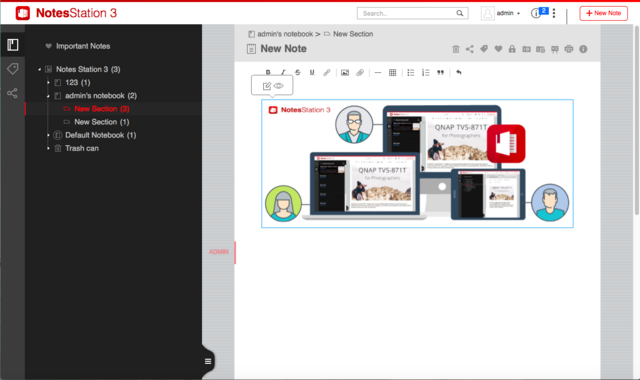Image resolution: width=640 pixels, height=380 pixels.
Task: Click the search magnifier icon
Action: point(460,13)
